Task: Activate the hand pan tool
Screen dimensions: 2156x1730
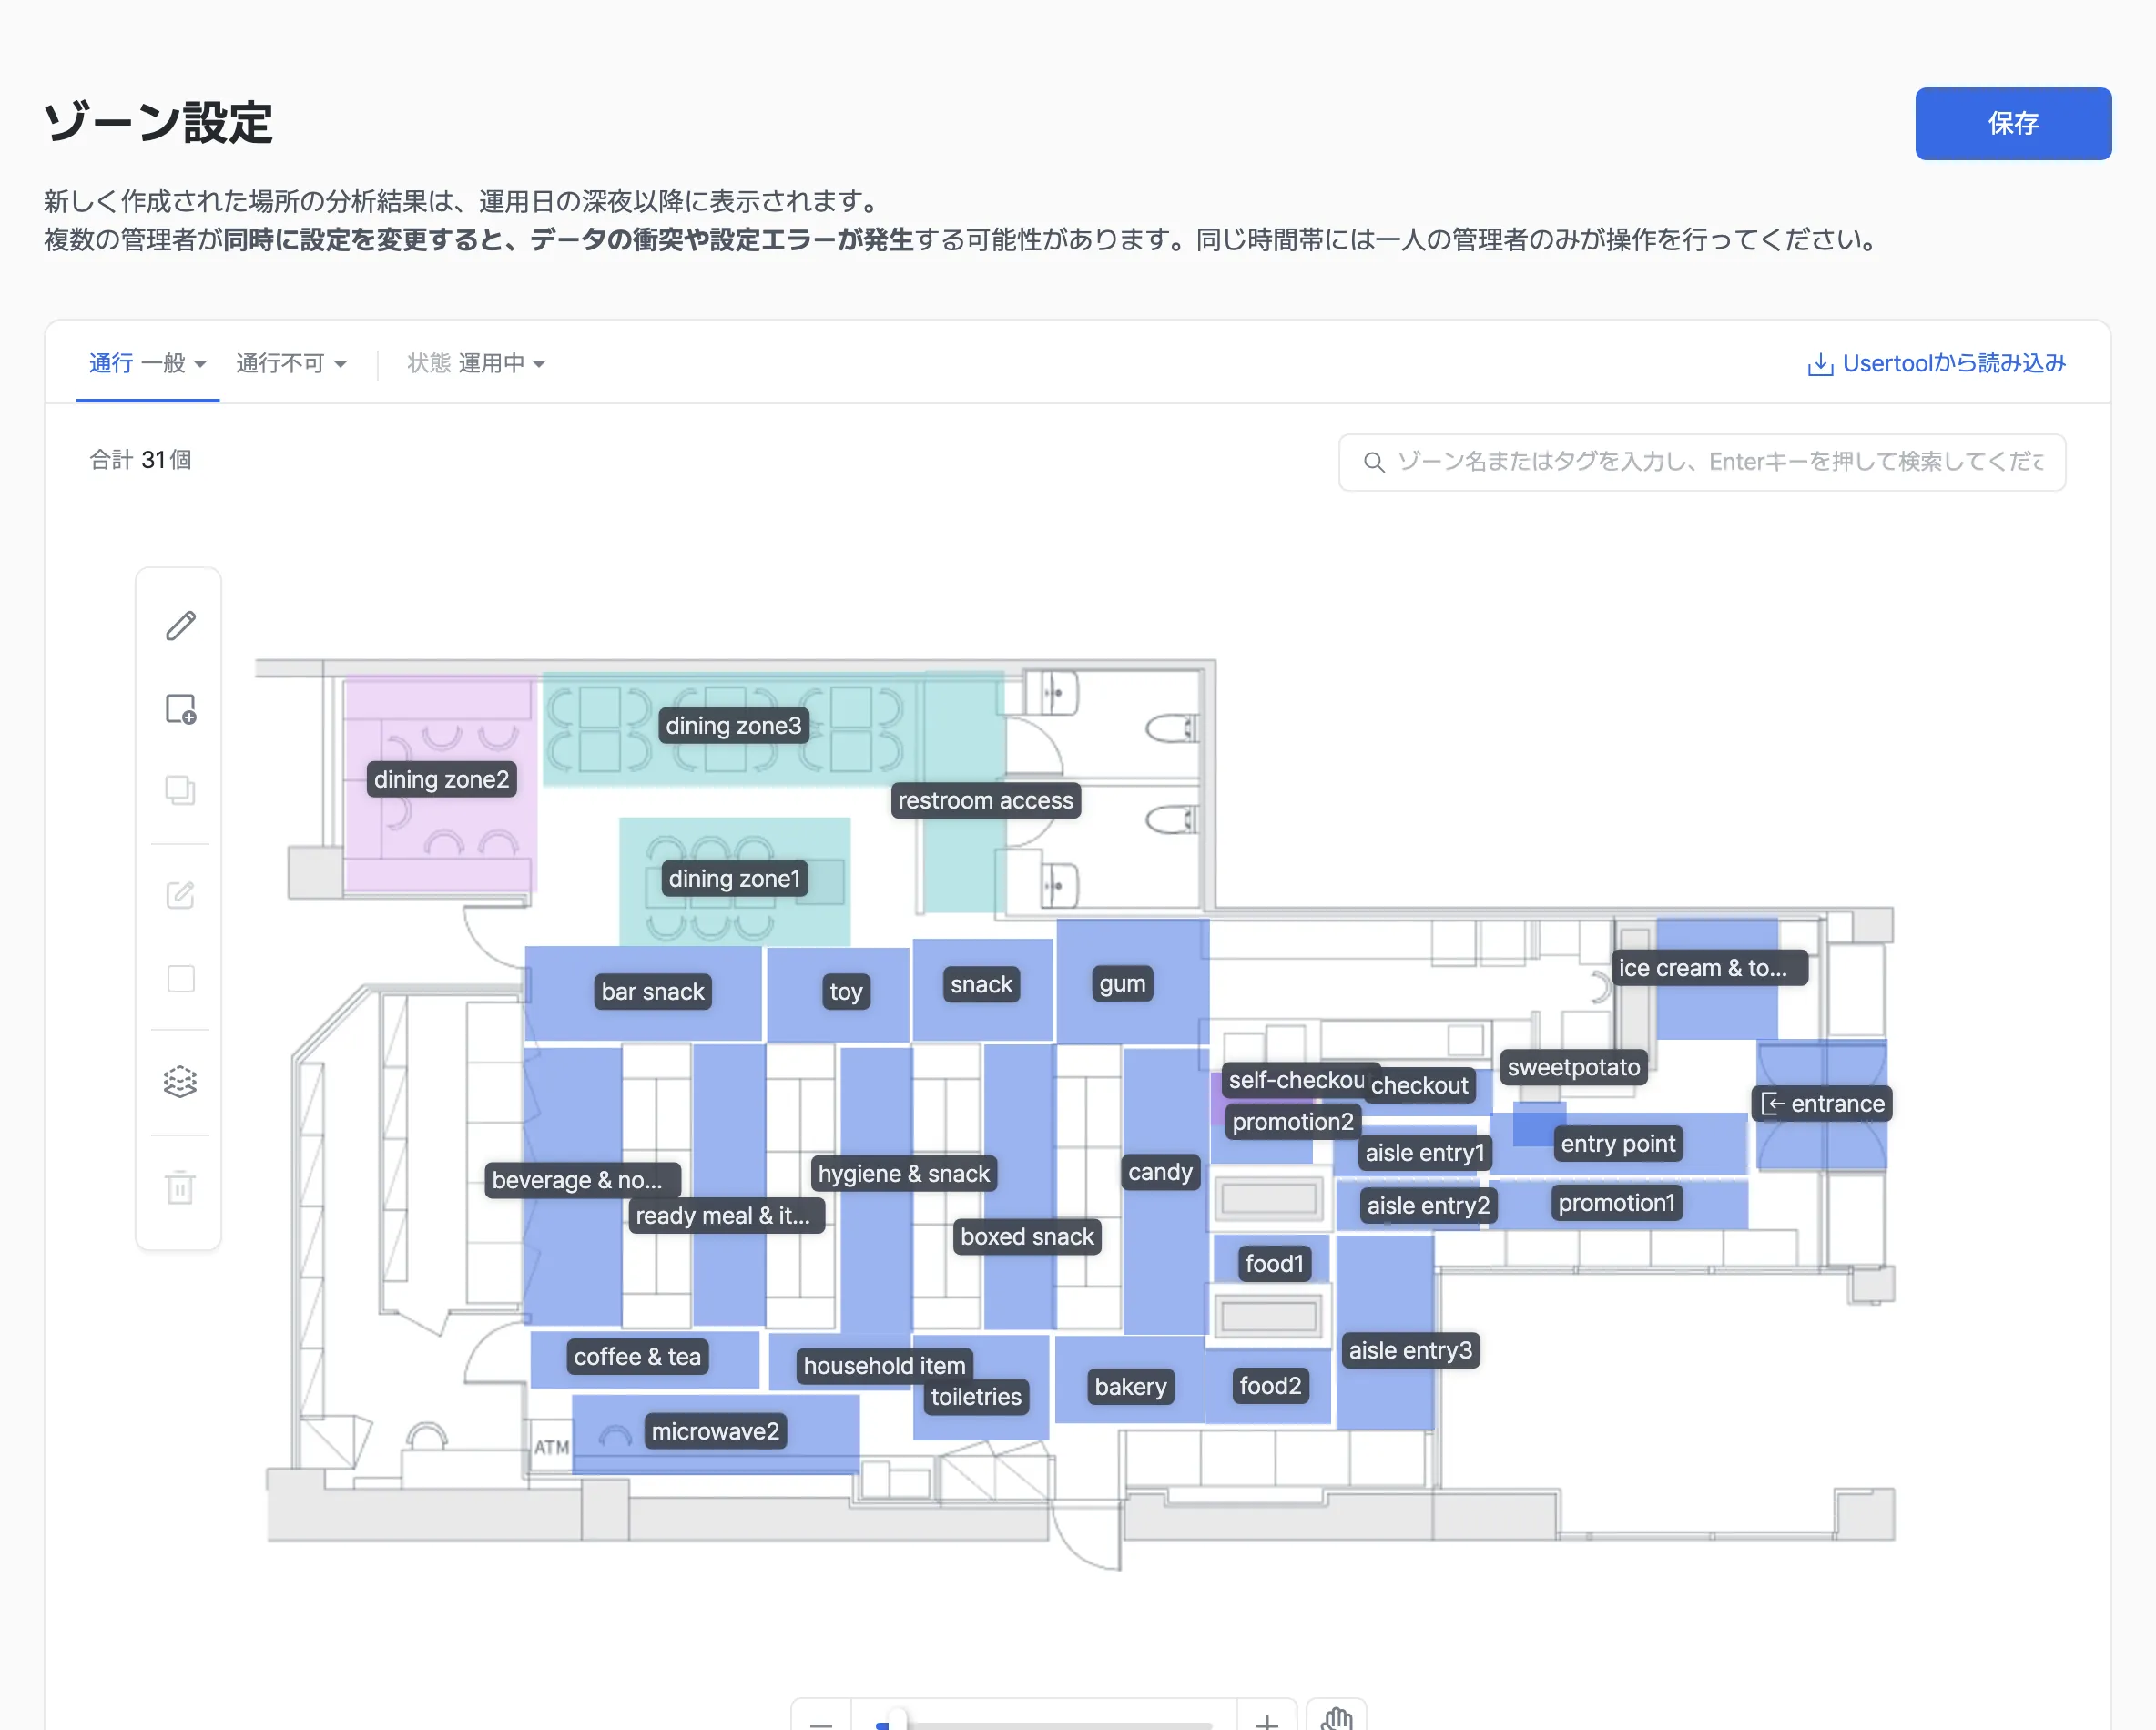Action: (x=1336, y=1720)
